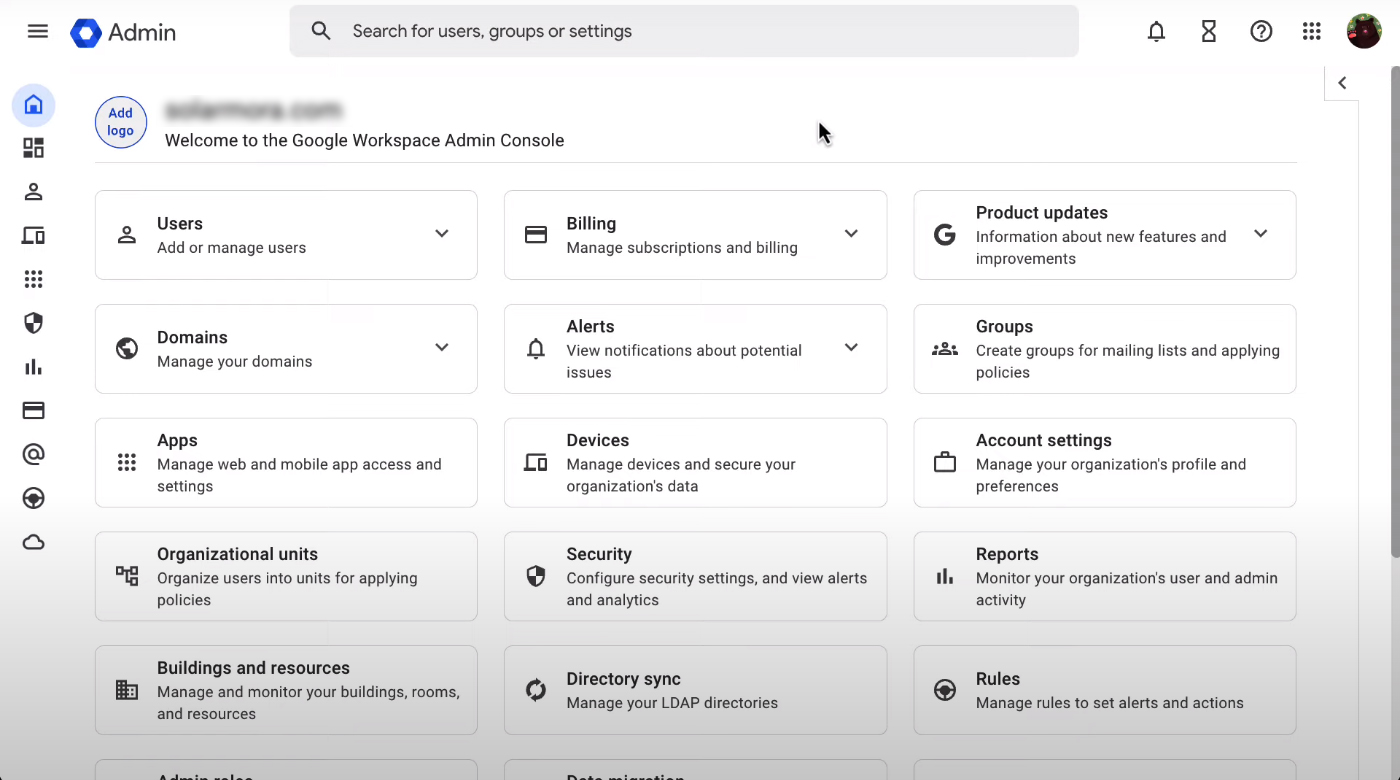Open the account profile avatar
The width and height of the screenshot is (1400, 780).
pos(1364,31)
